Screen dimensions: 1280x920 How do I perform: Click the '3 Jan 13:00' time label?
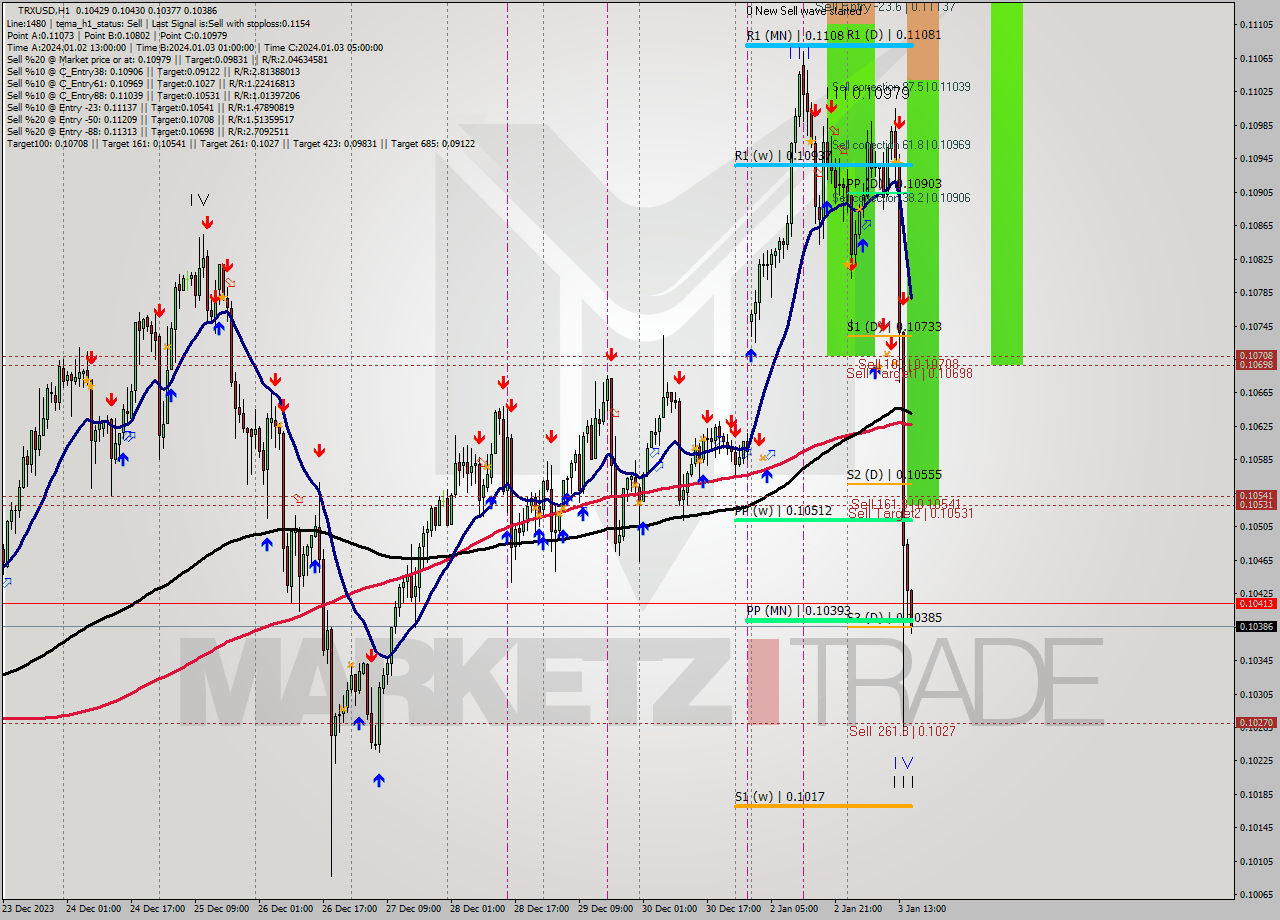[x=921, y=909]
